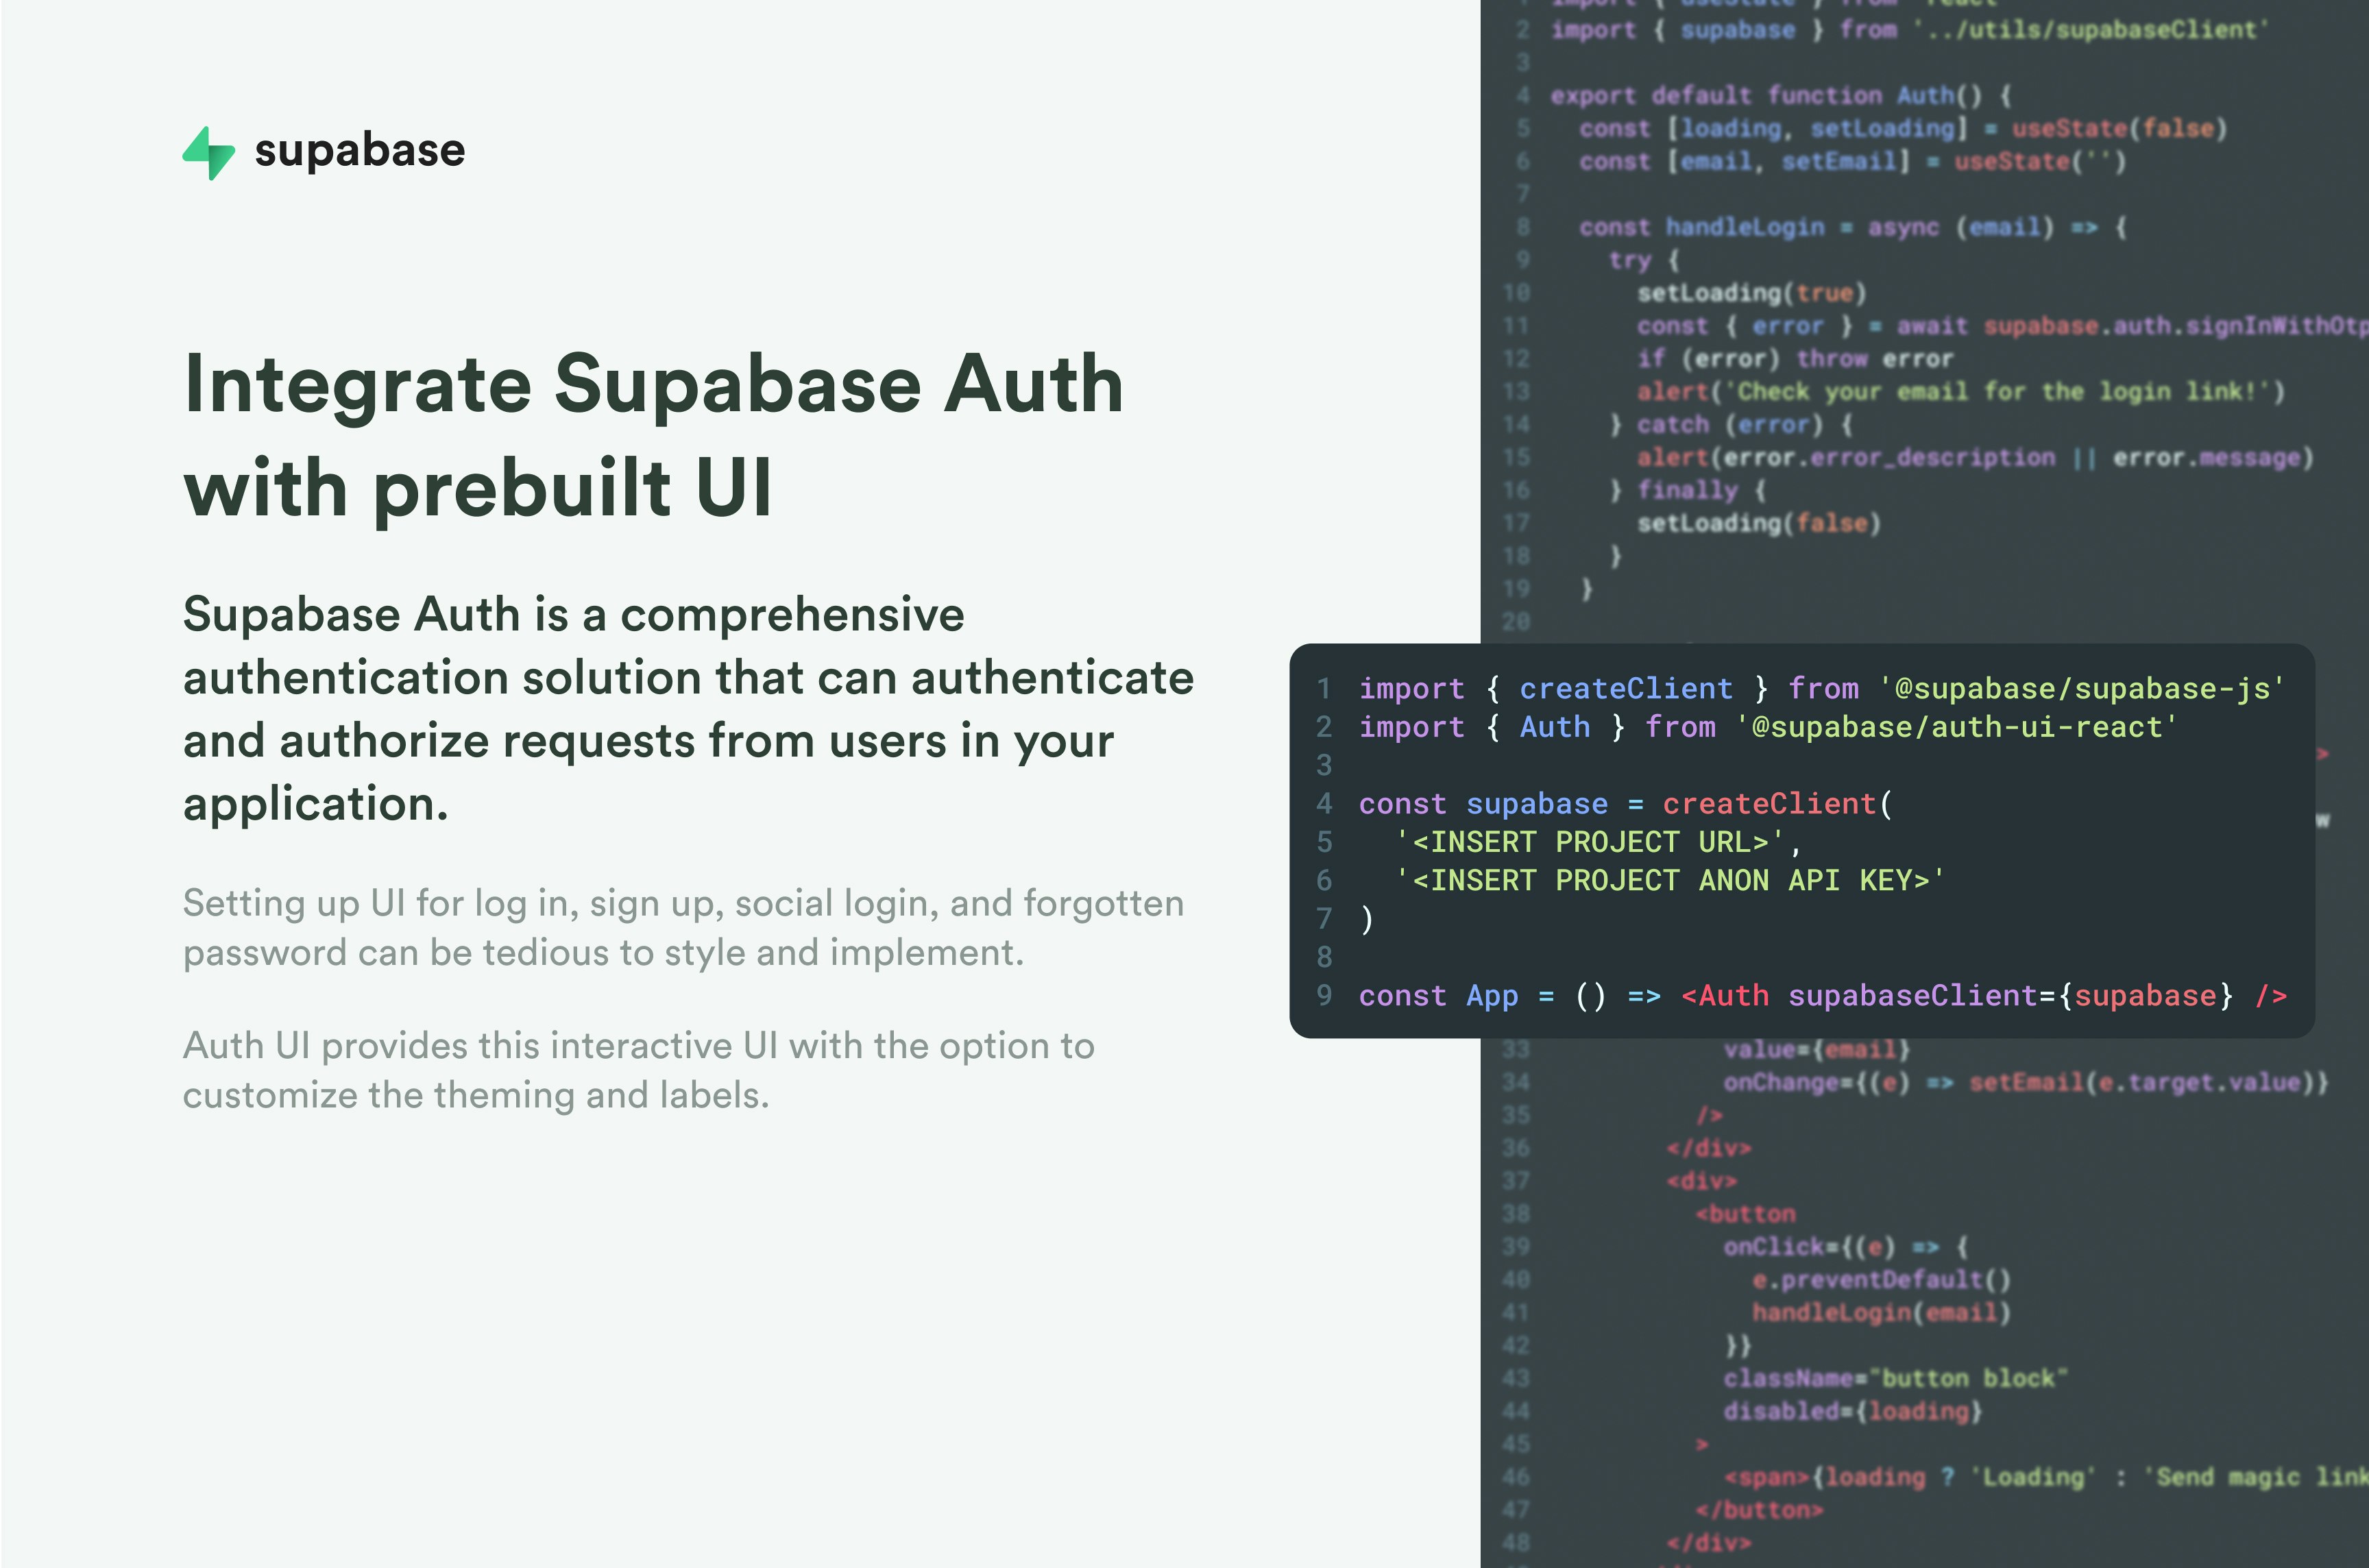The width and height of the screenshot is (2369, 1568).
Task: Click the paragraph starting 'Auth UI provides this interactive'
Action: coord(639,1070)
